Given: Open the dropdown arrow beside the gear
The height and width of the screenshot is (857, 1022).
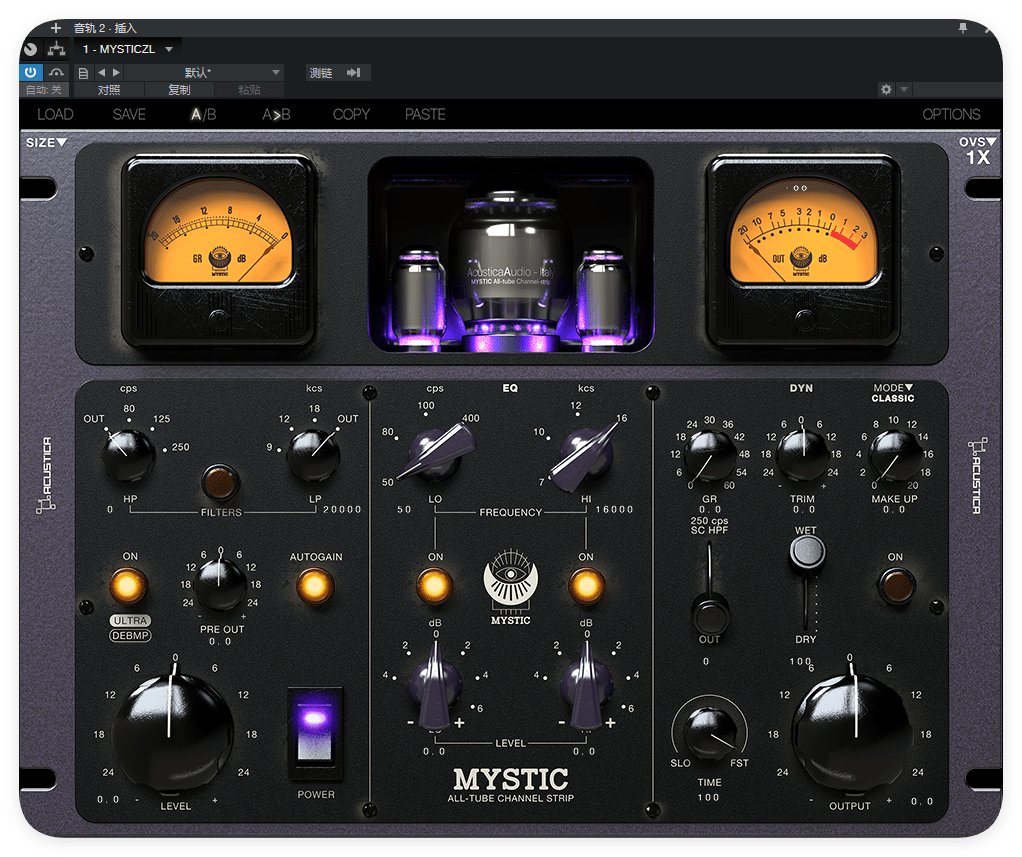Looking at the screenshot, I should point(903,89).
